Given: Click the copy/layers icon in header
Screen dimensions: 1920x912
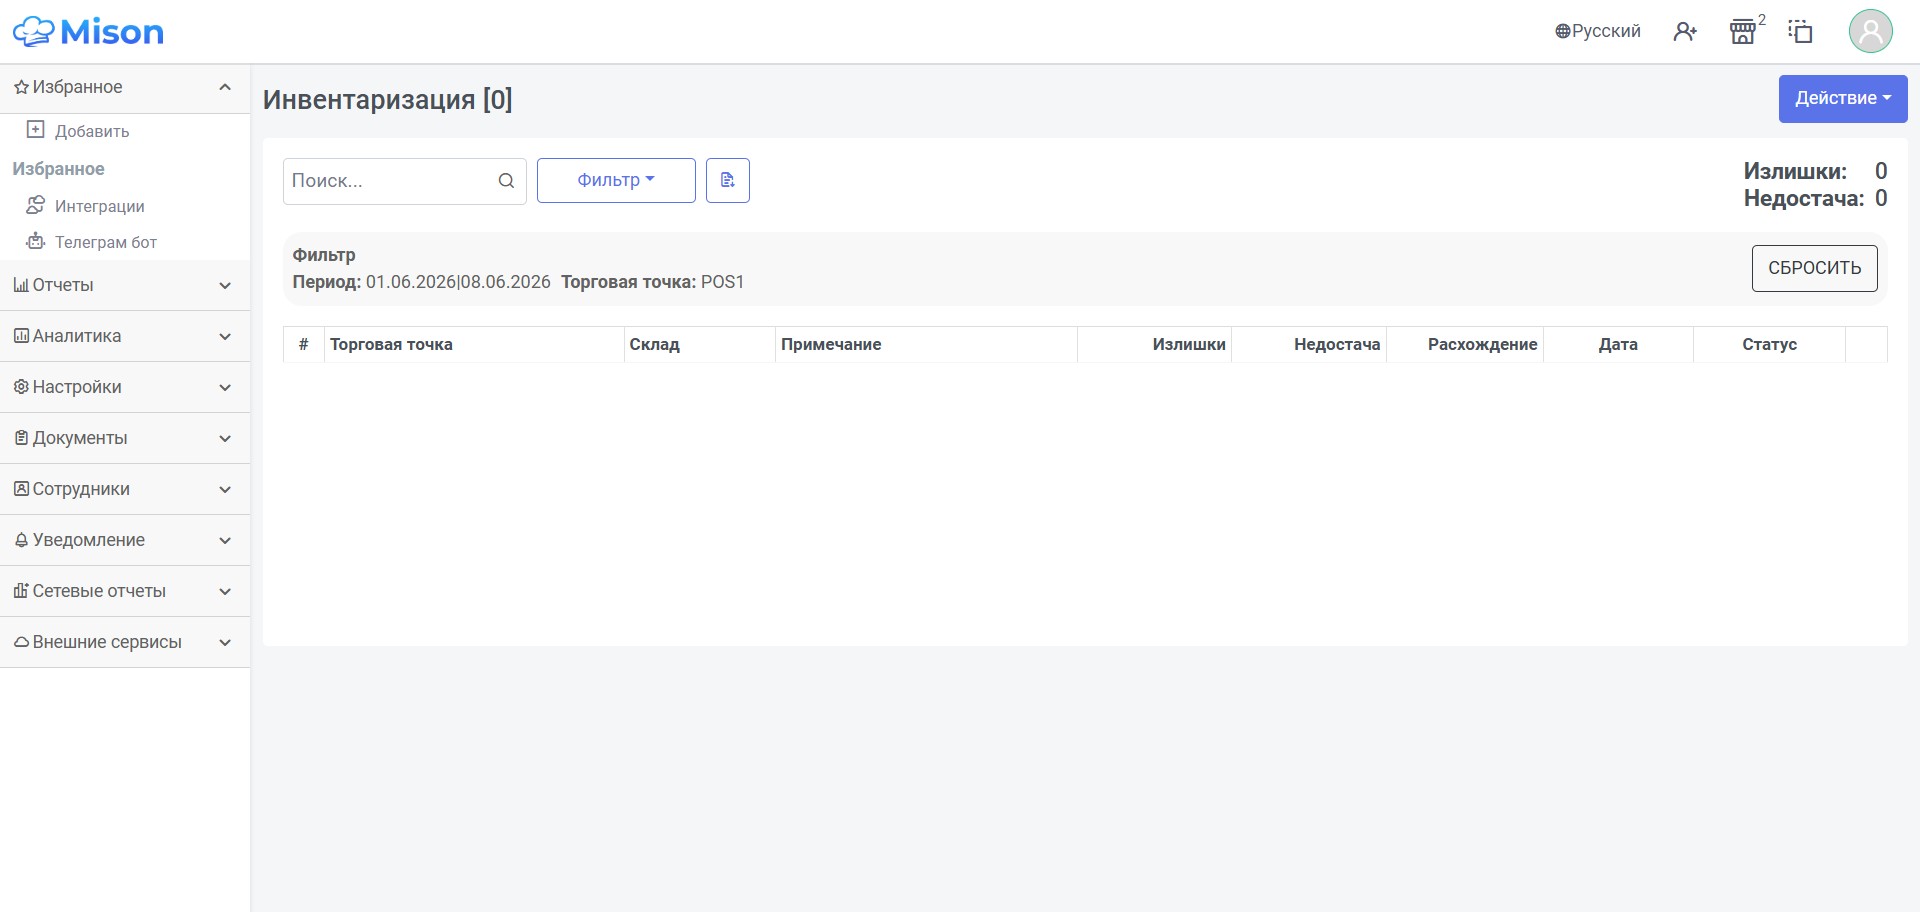Looking at the screenshot, I should [x=1800, y=32].
